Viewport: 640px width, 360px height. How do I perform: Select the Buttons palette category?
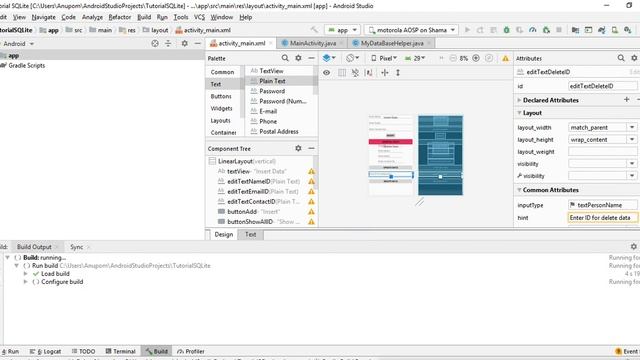221,96
